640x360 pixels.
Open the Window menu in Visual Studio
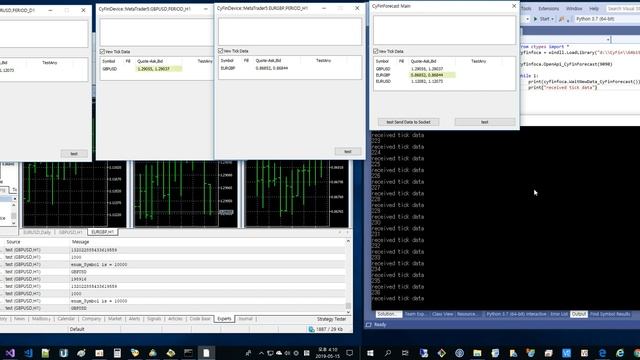(574, 9)
